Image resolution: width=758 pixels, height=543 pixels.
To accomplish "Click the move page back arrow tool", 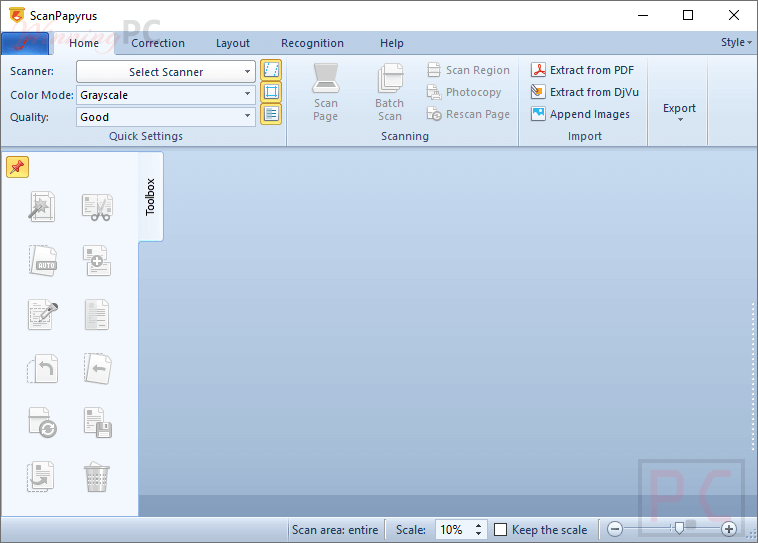I will coord(97,369).
